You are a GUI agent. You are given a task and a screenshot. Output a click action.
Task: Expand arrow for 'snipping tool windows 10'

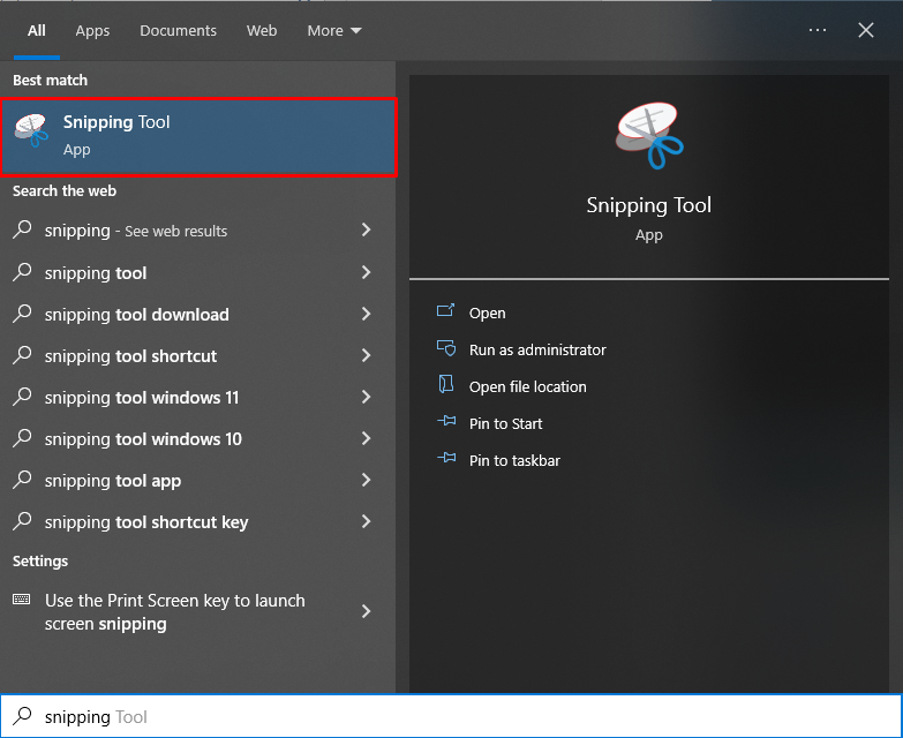pos(366,438)
